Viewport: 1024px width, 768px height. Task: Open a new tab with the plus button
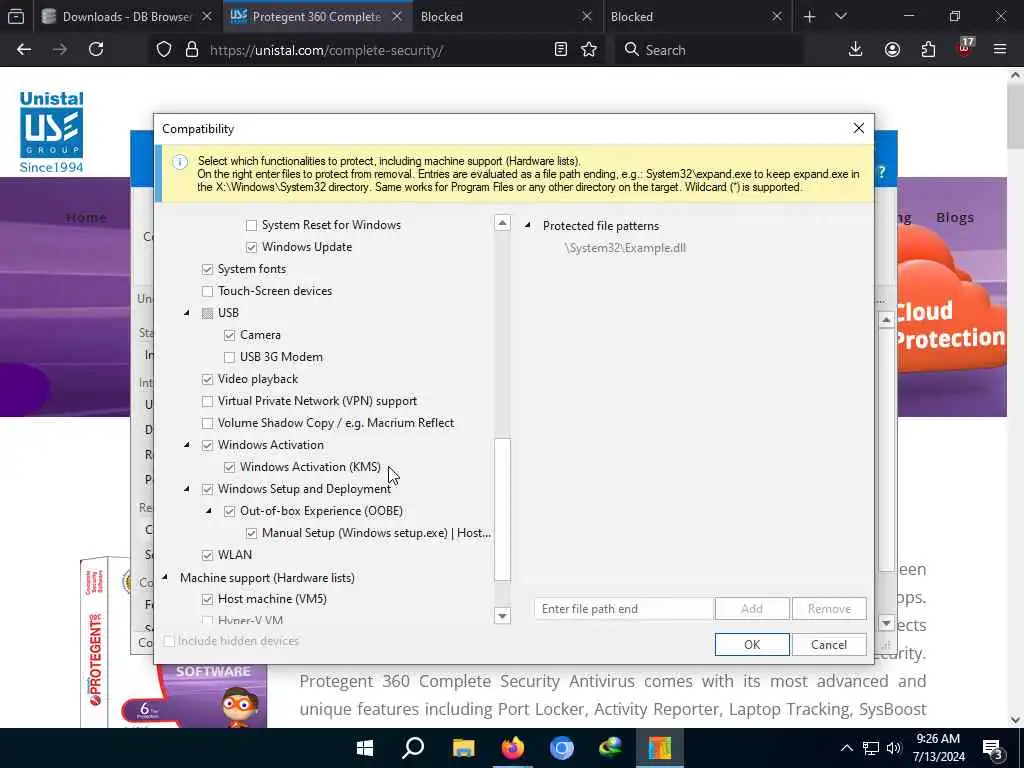click(x=809, y=17)
